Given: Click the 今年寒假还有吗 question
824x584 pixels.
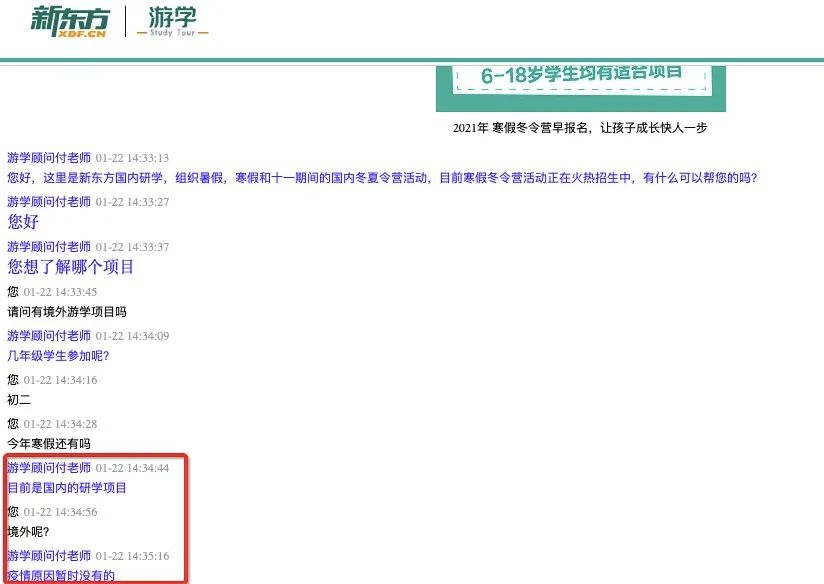Looking at the screenshot, I should (x=49, y=443).
